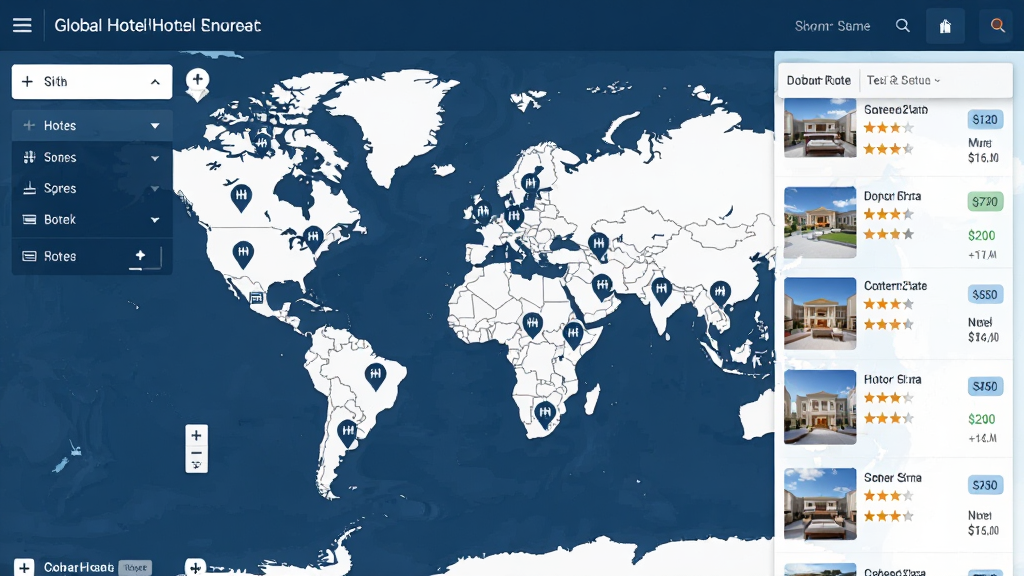The width and height of the screenshot is (1024, 576).
Task: Select the hotel pin in southwestern USA
Action: point(243,254)
